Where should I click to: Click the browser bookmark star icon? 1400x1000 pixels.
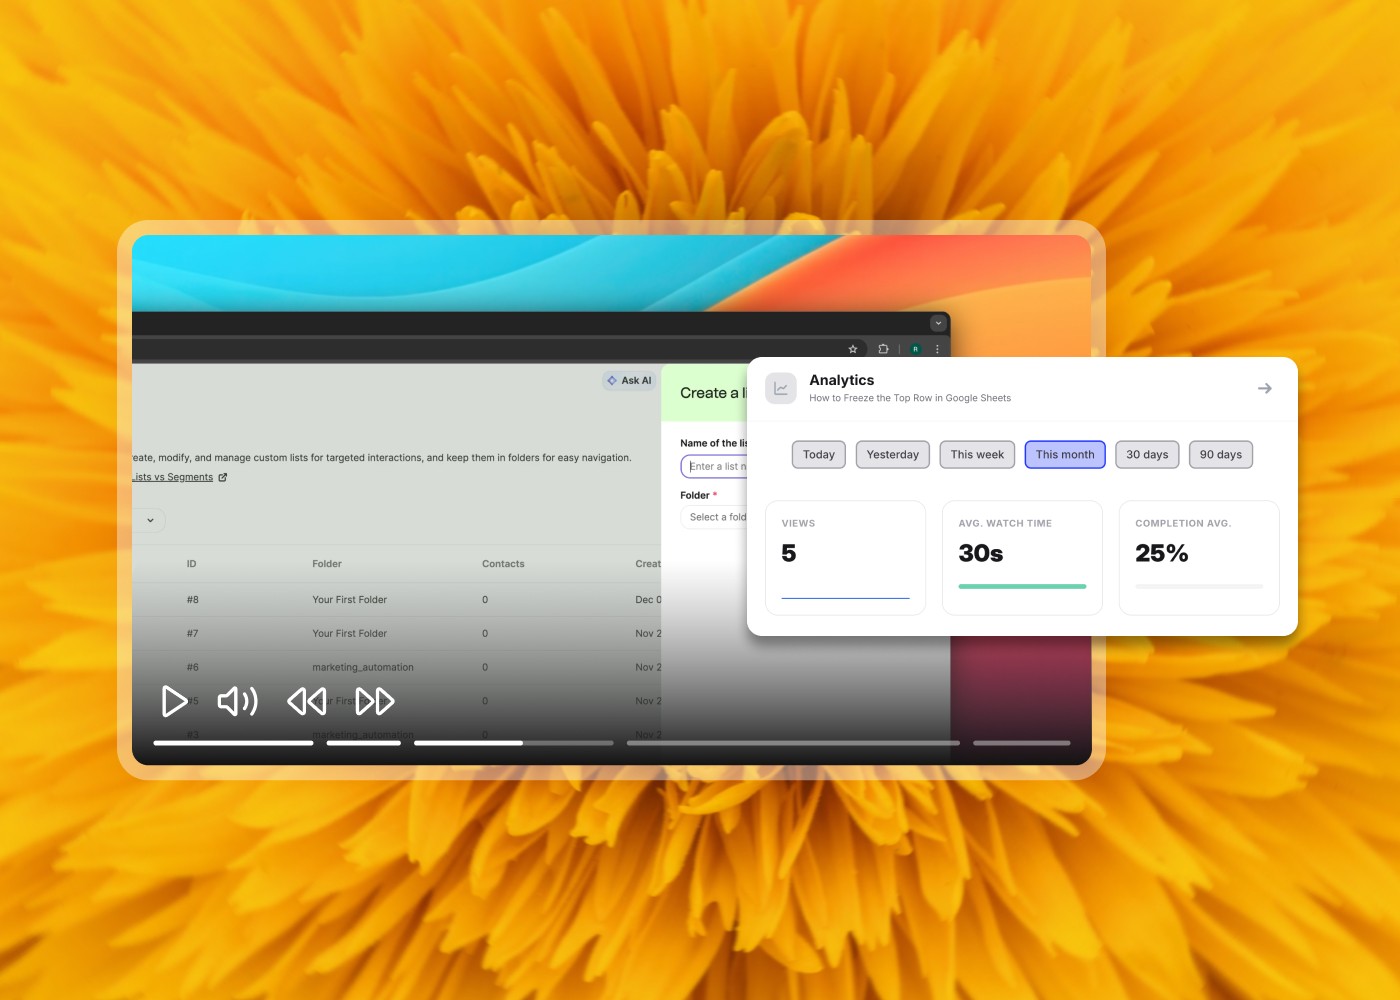click(853, 349)
